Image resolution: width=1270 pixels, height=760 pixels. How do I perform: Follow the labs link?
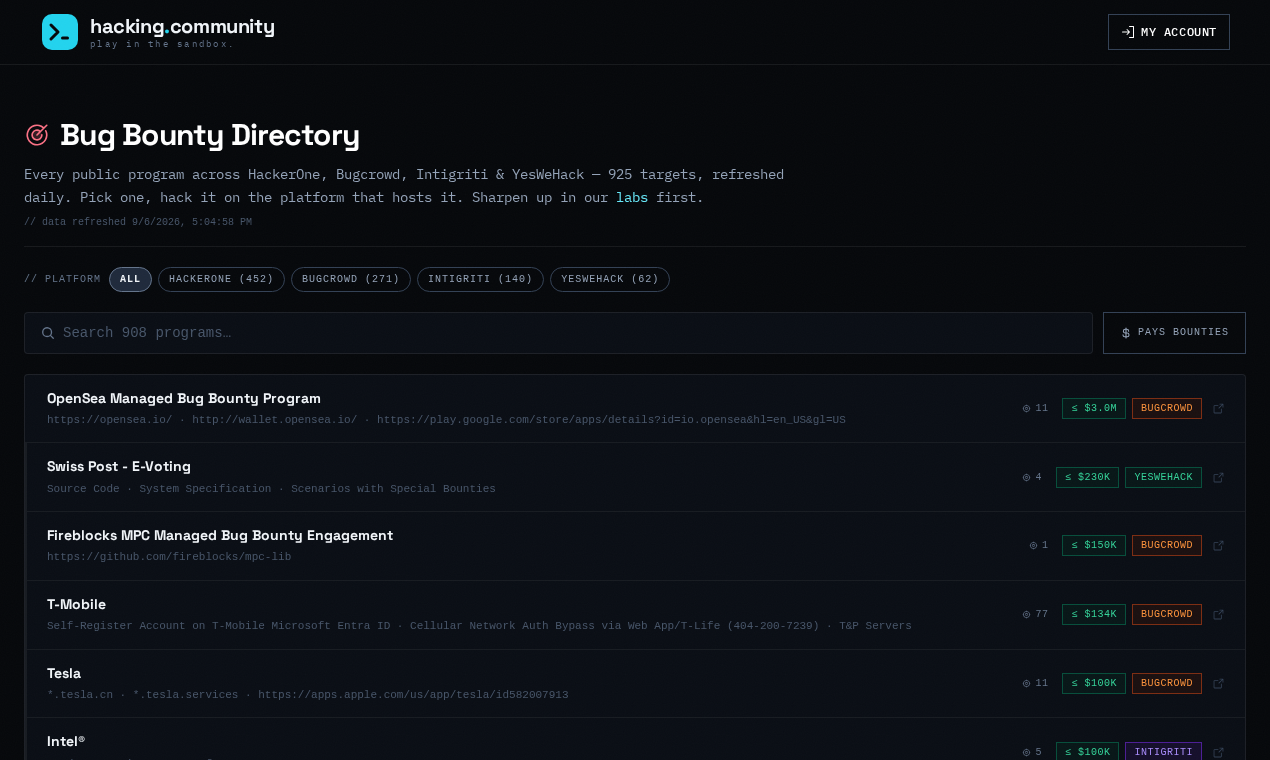click(x=632, y=197)
